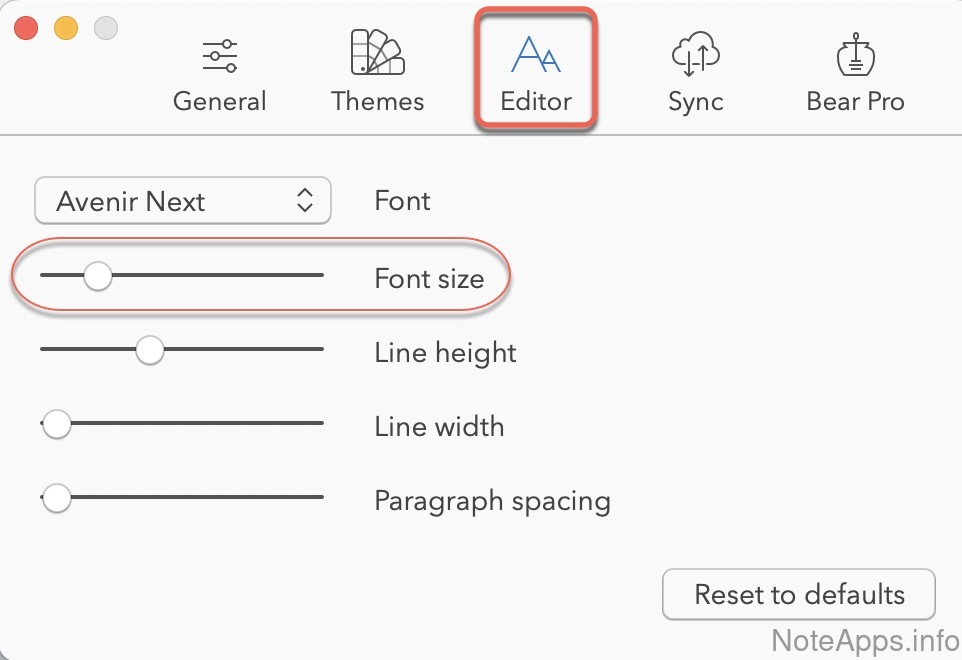The width and height of the screenshot is (962, 660).
Task: Click the Font size slider knob
Action: click(97, 275)
